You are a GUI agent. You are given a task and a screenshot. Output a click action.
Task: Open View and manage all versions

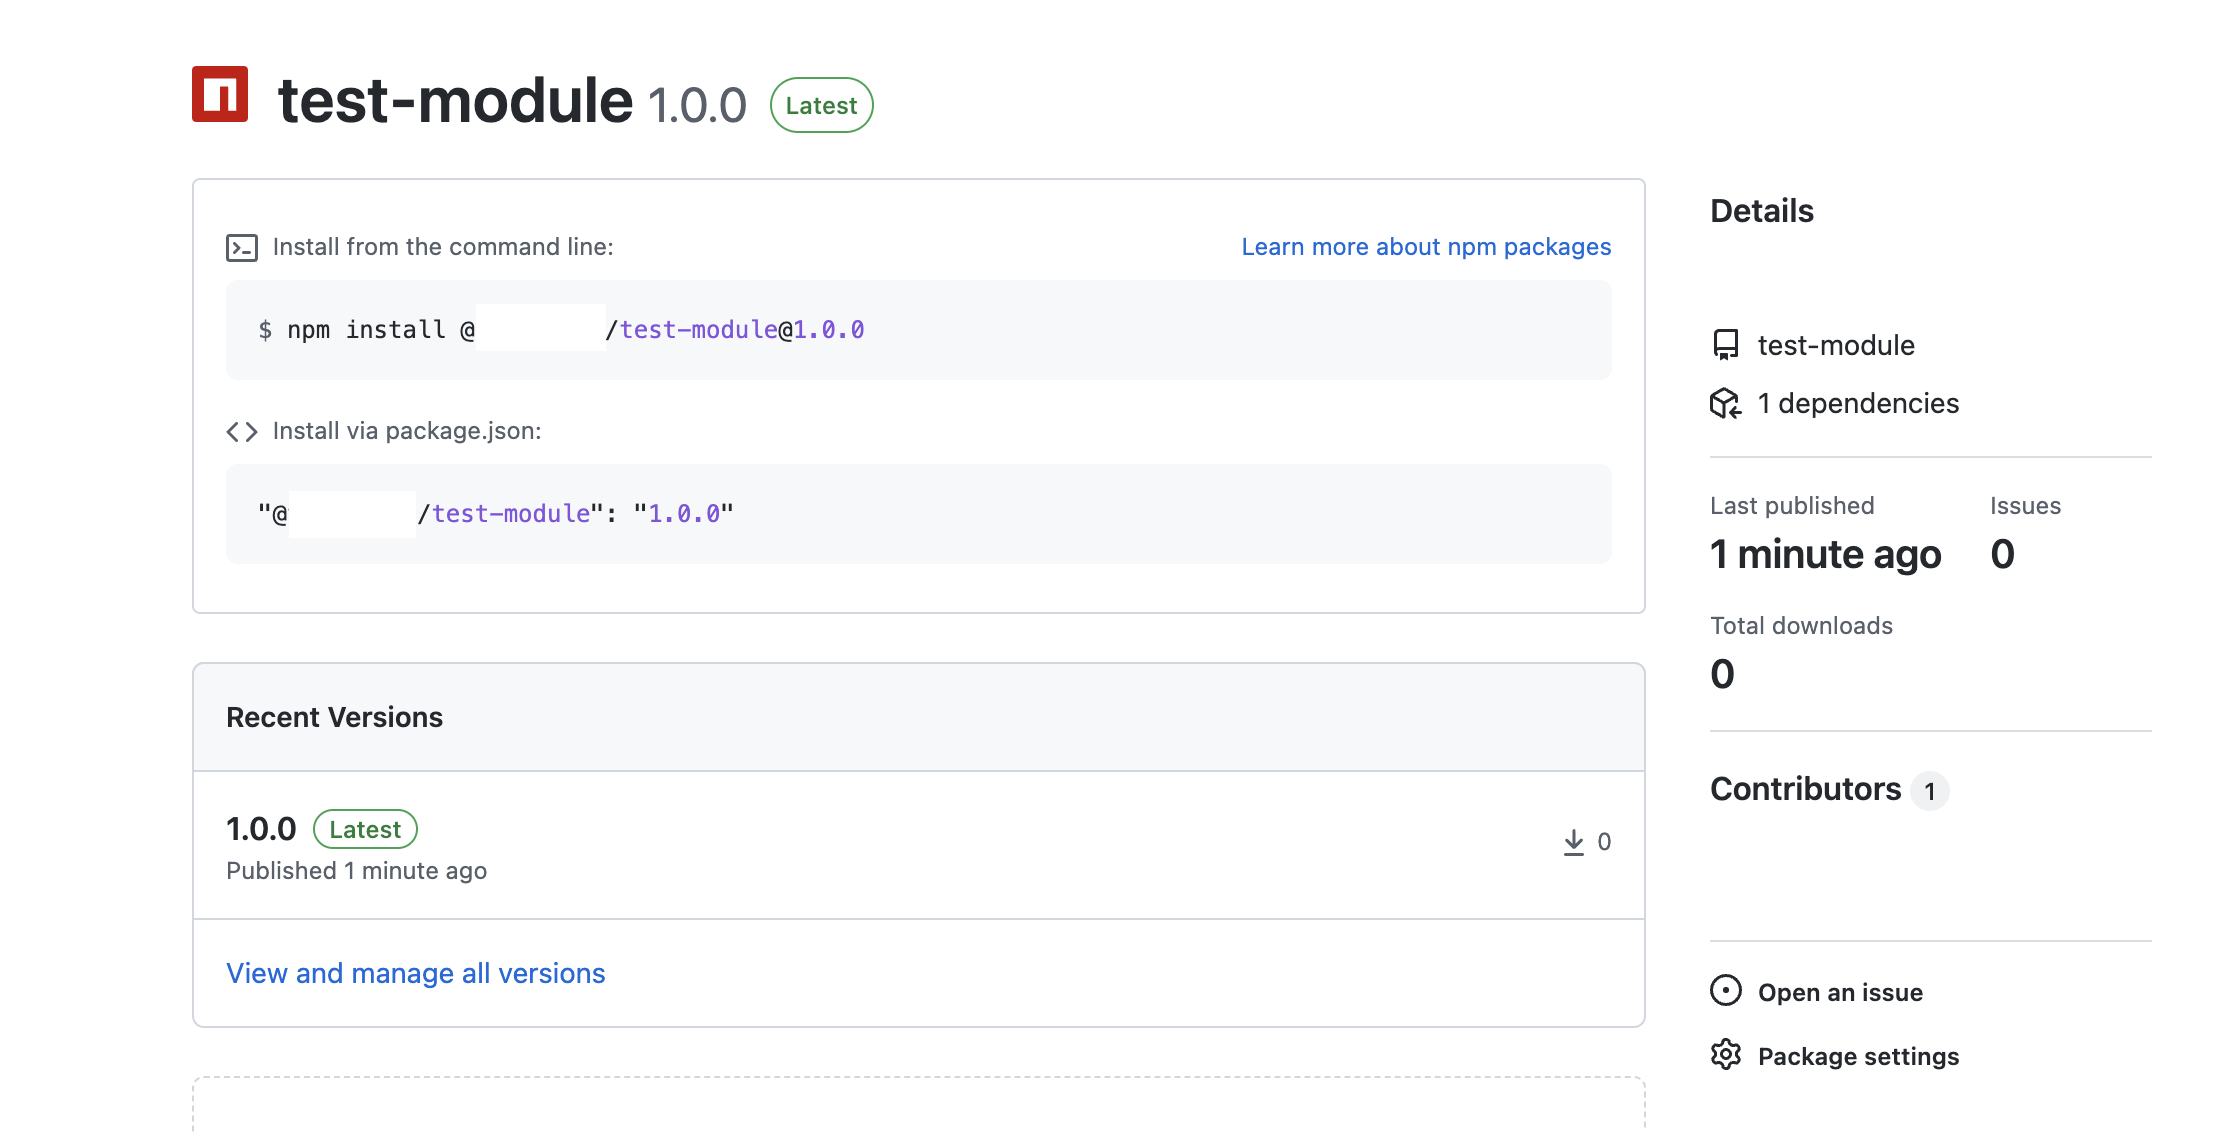coord(416,973)
